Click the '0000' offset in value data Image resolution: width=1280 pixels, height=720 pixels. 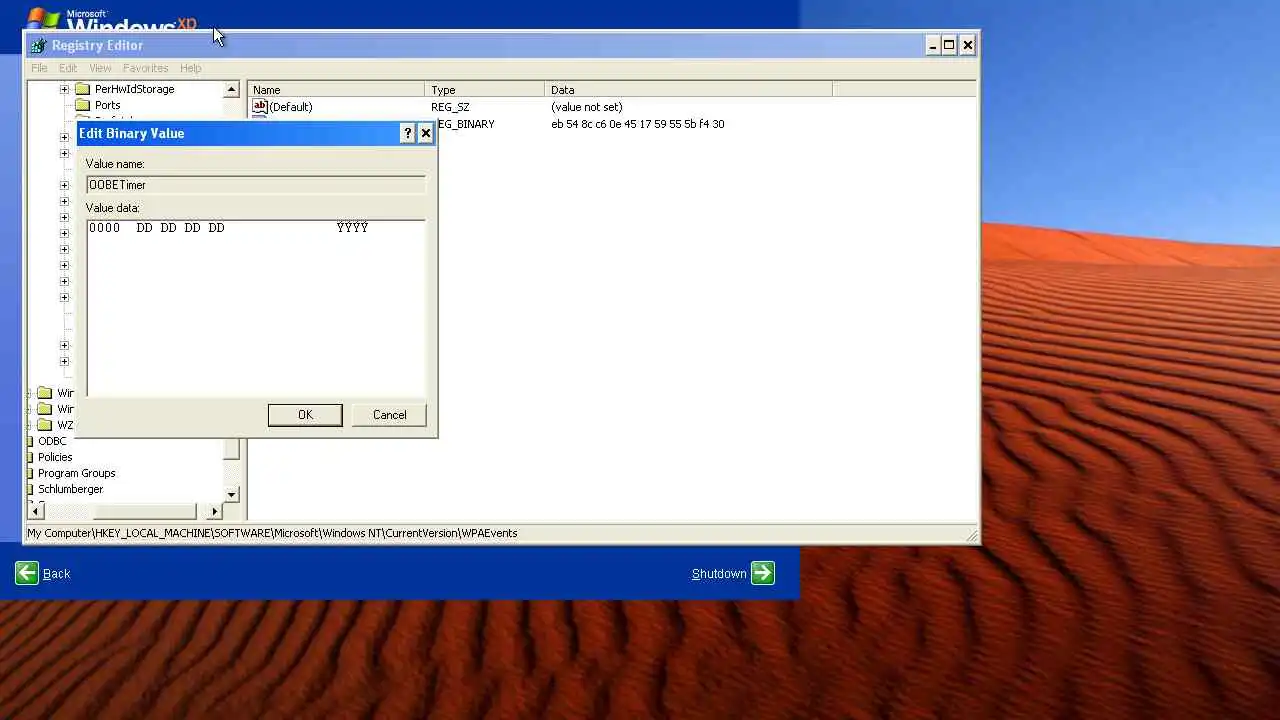tap(104, 228)
